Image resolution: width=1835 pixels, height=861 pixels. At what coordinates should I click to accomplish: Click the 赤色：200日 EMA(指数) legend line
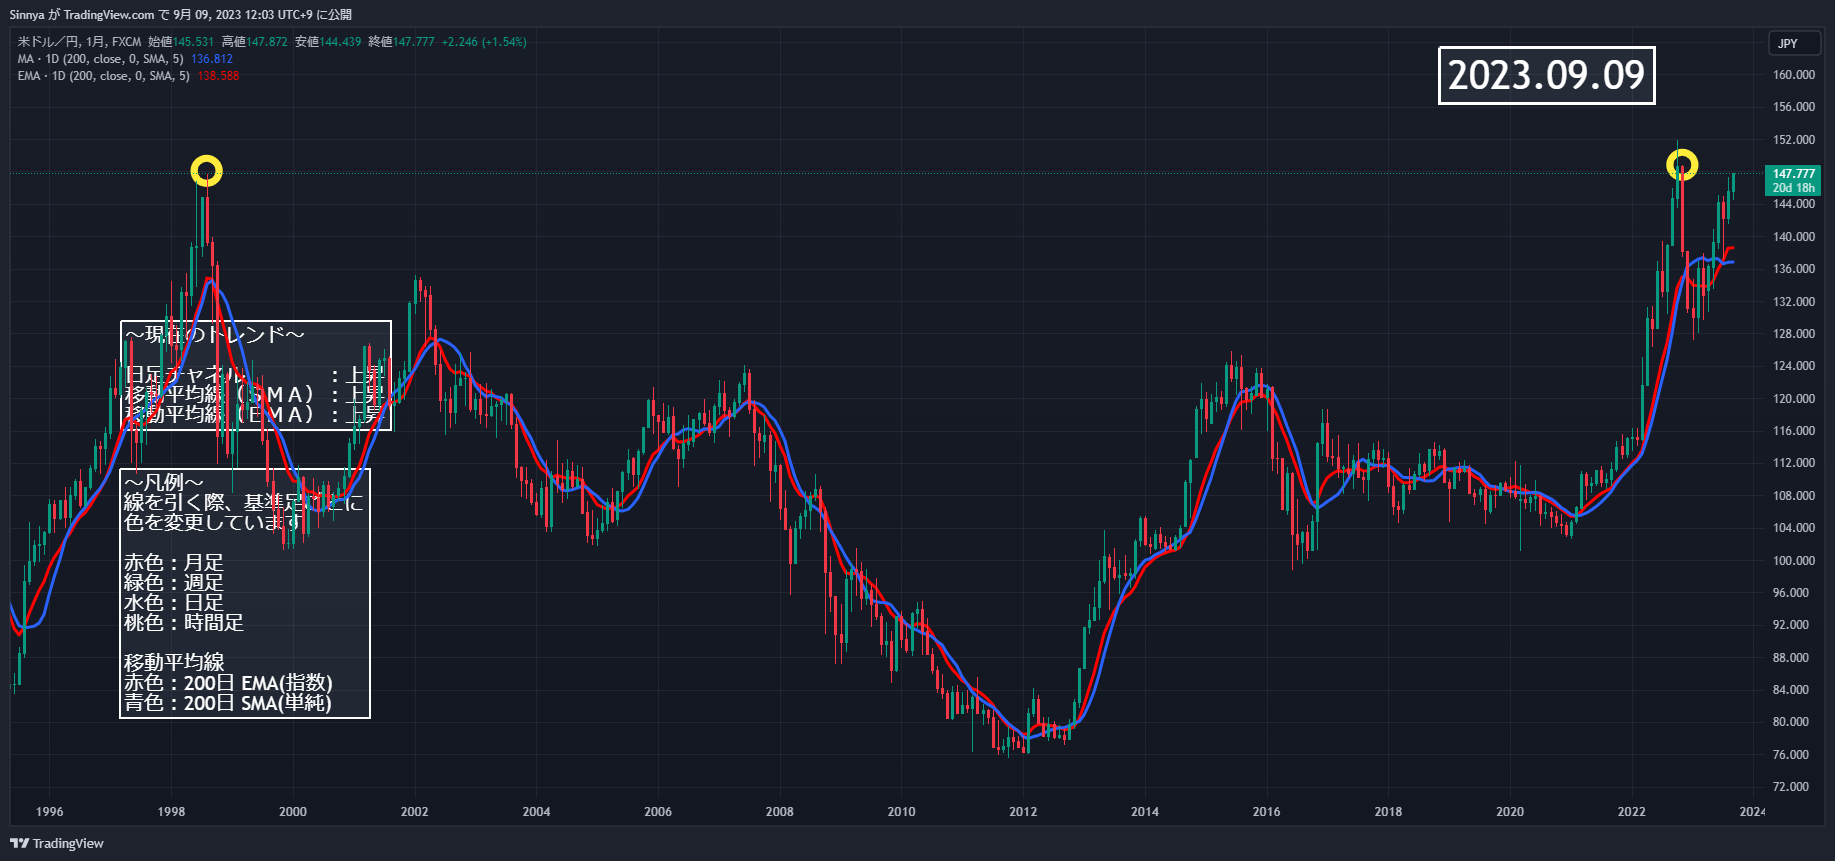(228, 683)
